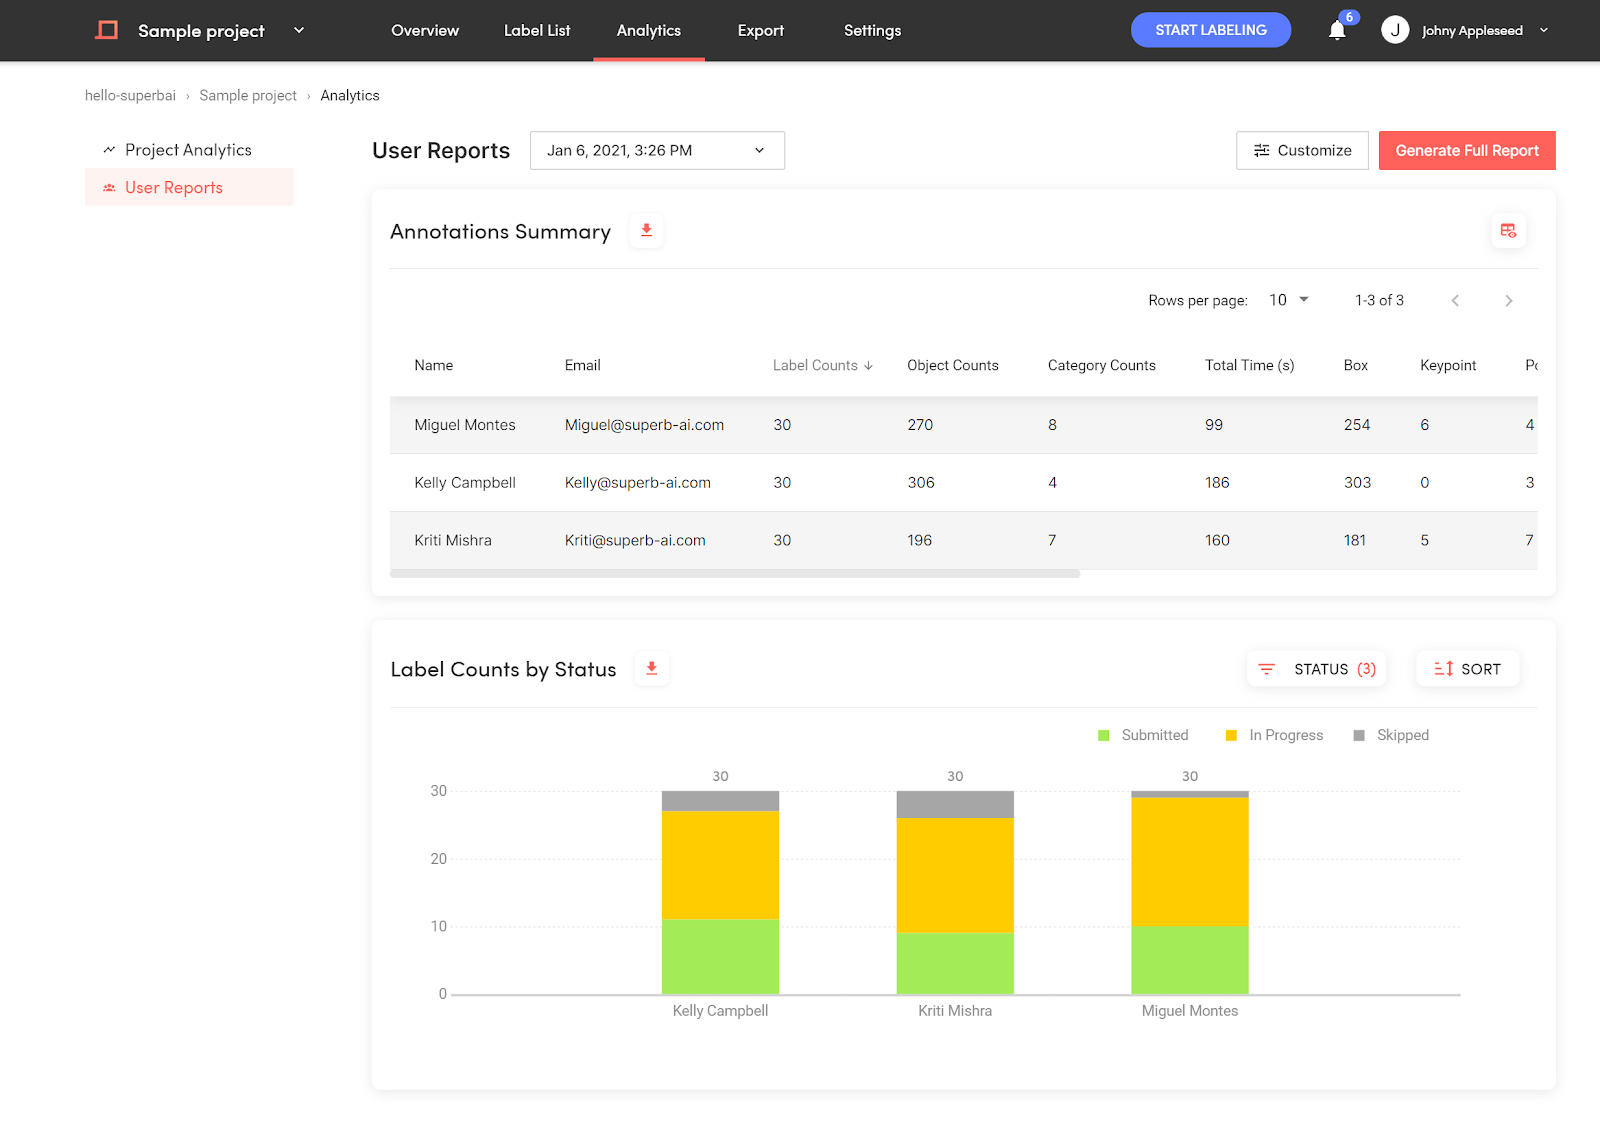Click the table's horizontal scrollbar
Viewport: 1600px width, 1130px height.
click(735, 574)
